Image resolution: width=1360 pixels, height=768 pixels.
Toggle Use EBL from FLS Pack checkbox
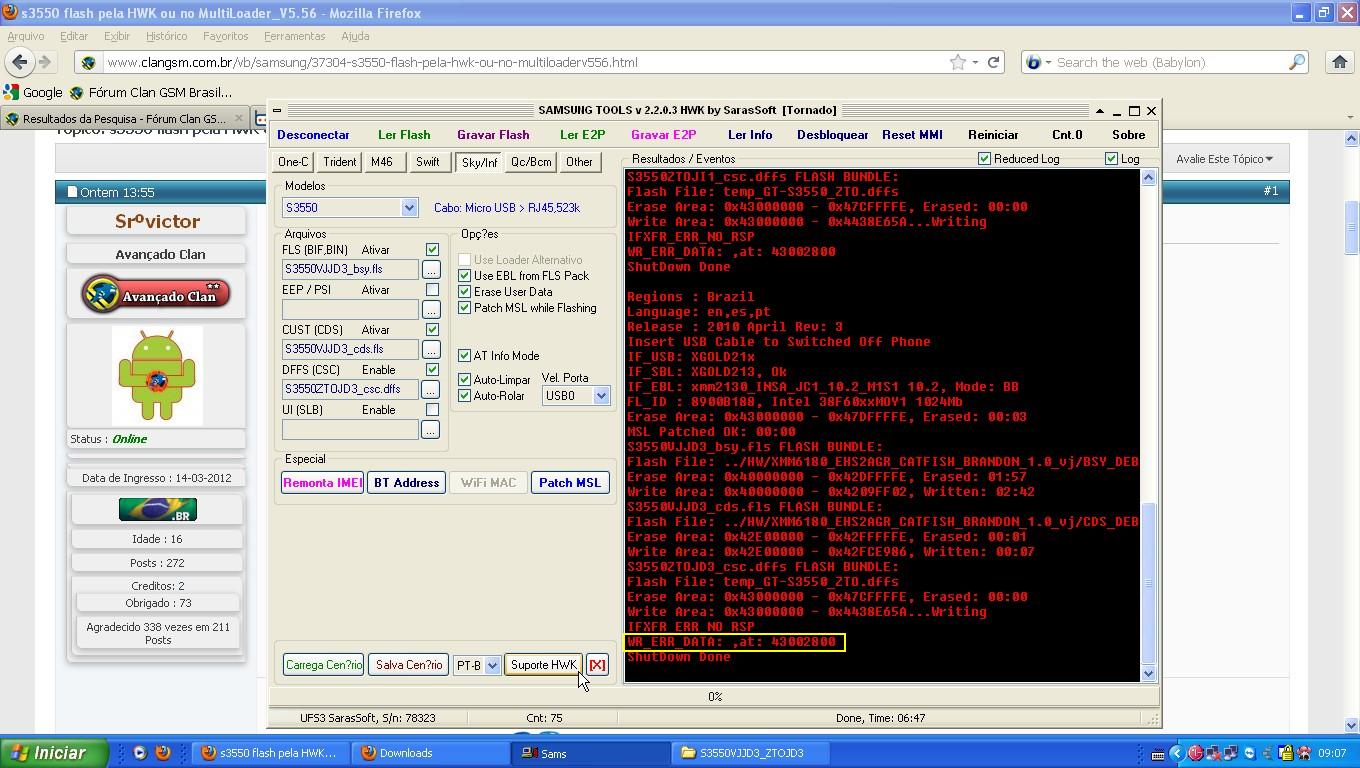(464, 276)
